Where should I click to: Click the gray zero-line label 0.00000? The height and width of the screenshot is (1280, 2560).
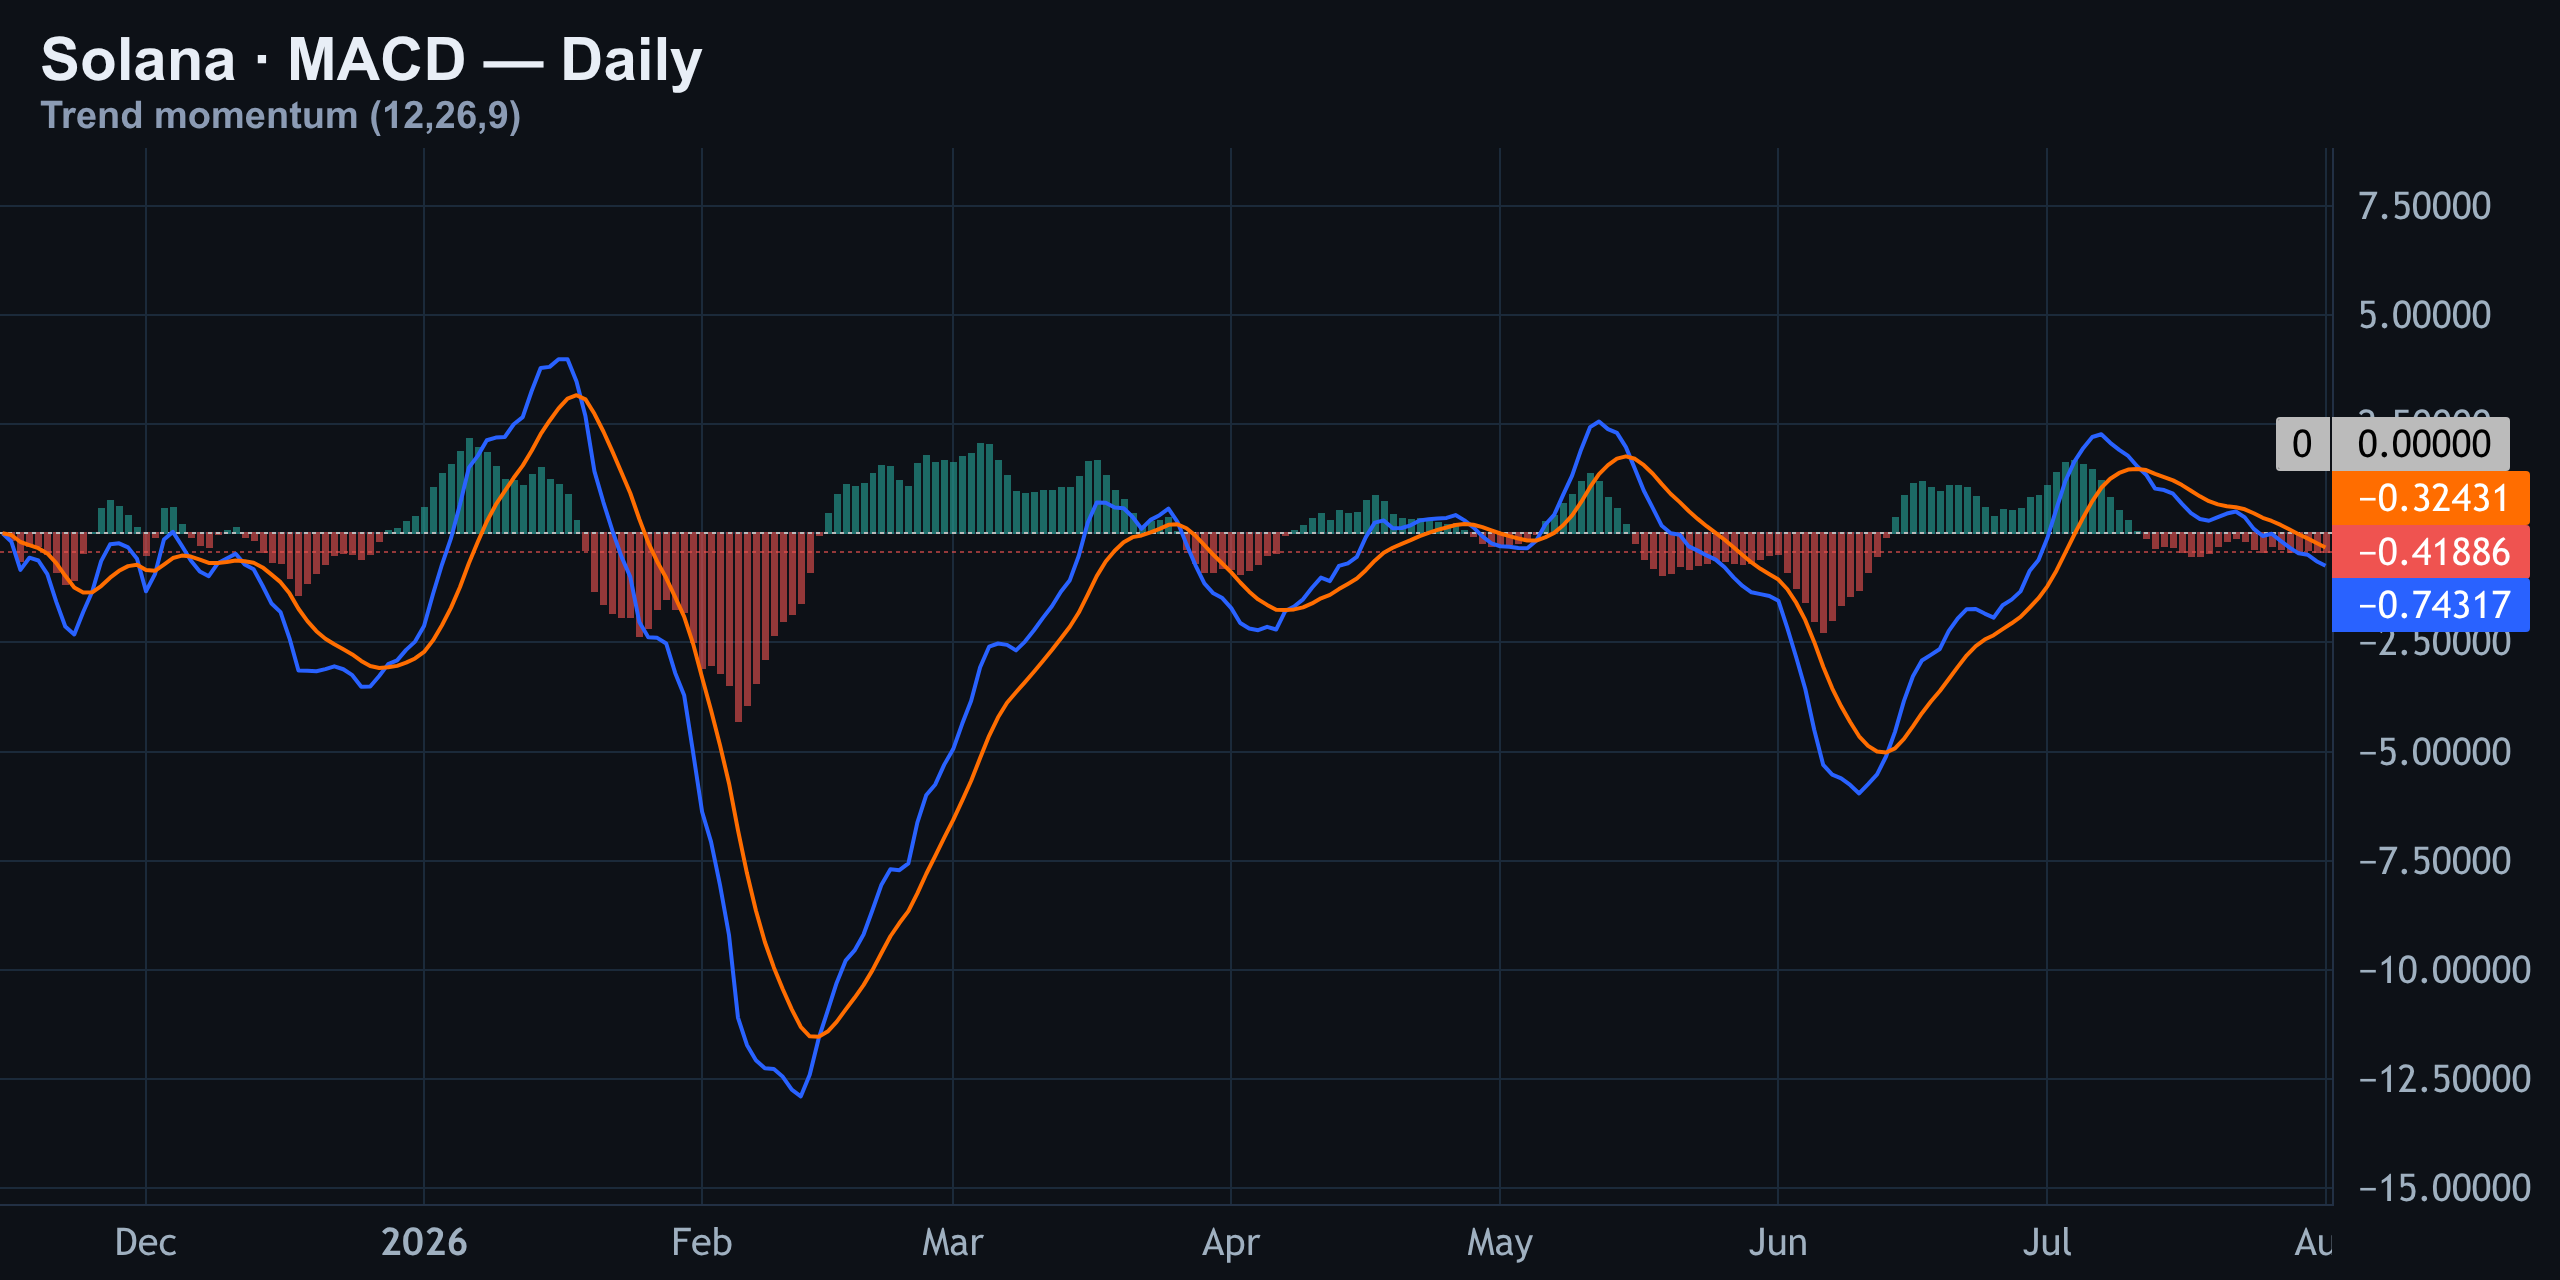point(2422,444)
